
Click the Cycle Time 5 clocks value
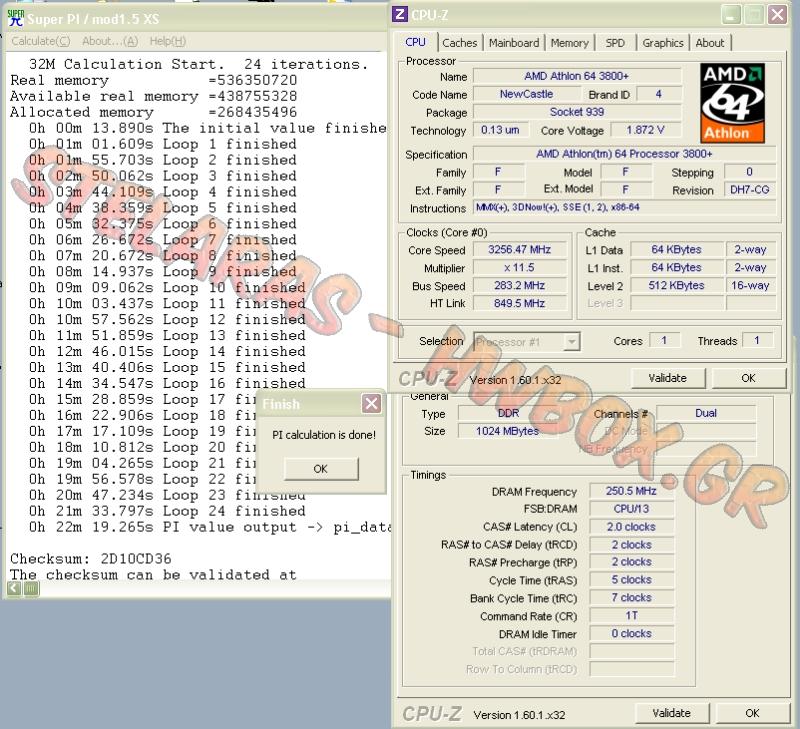click(x=631, y=580)
